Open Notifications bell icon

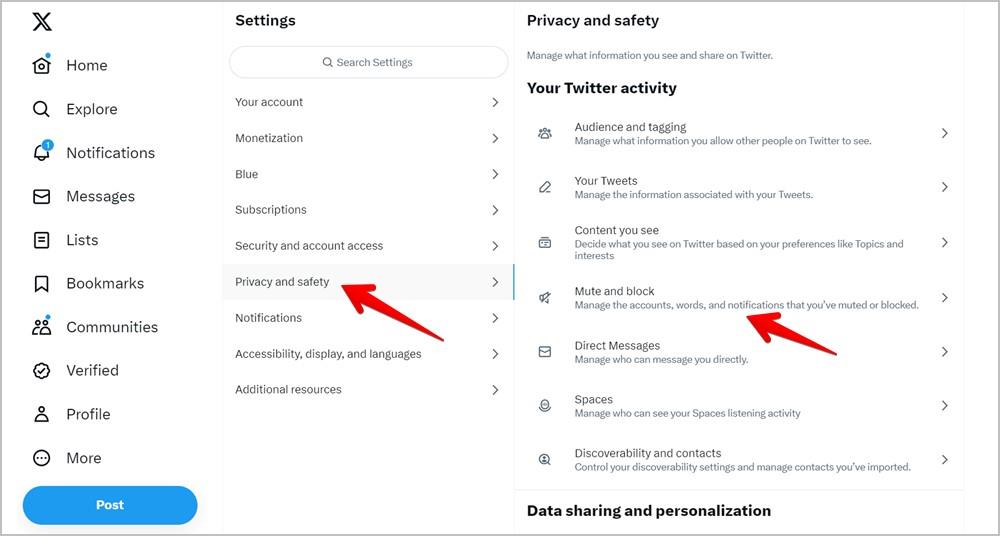(41, 153)
